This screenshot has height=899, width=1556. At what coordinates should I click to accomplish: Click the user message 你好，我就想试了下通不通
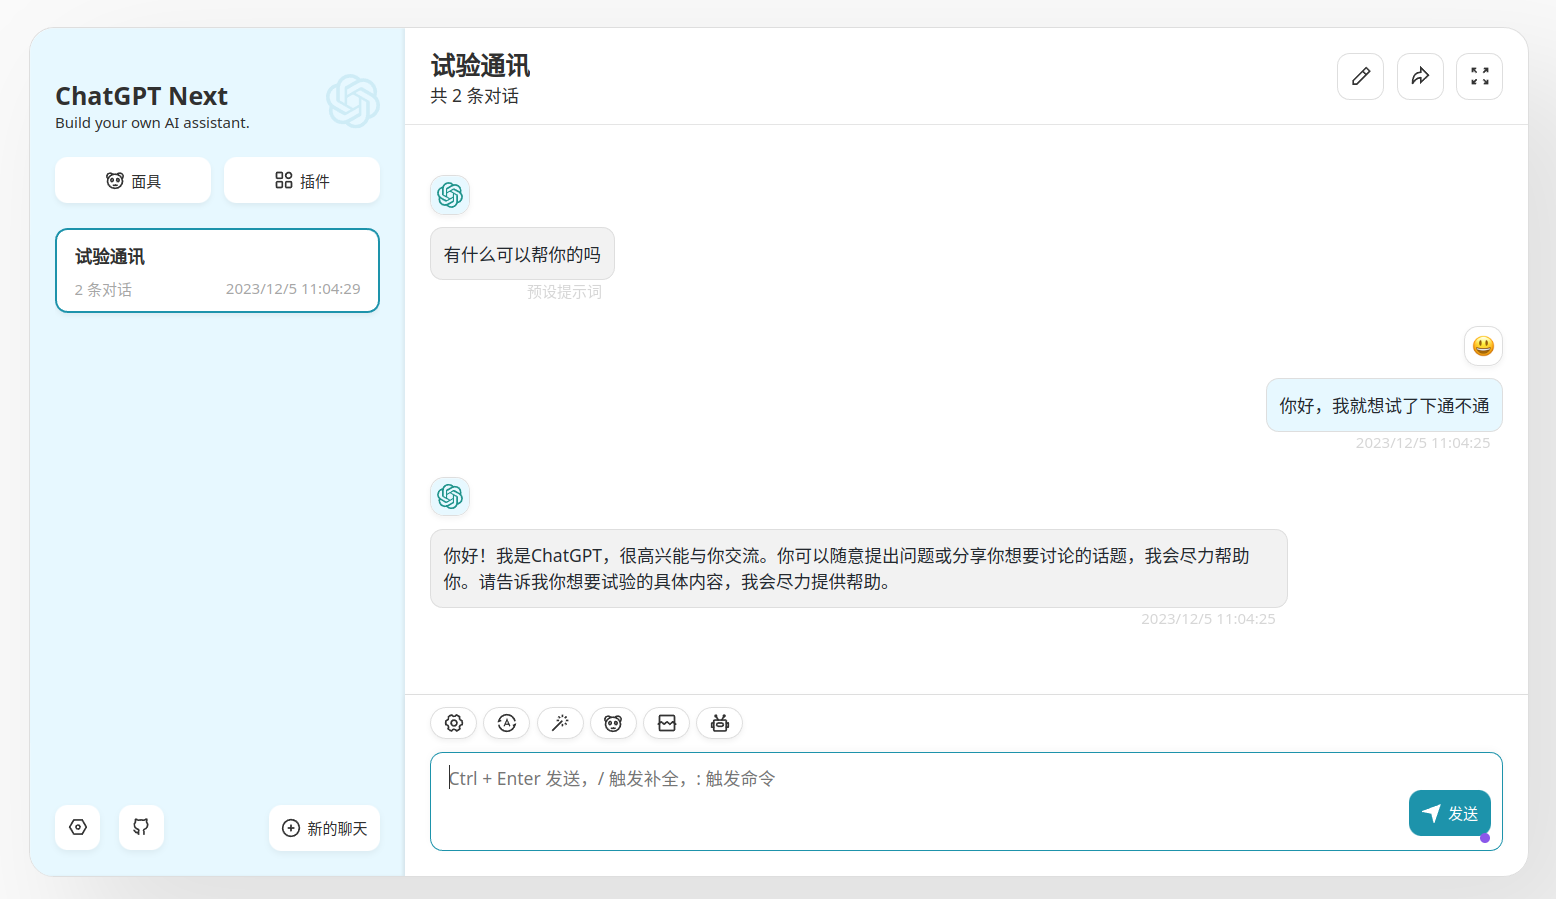click(x=1384, y=405)
